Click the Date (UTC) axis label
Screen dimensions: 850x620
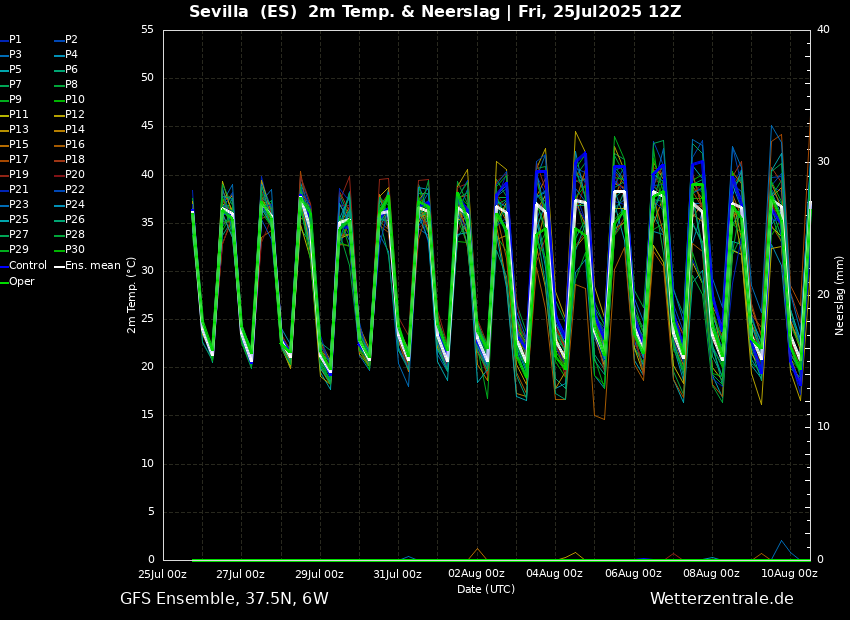[486, 589]
